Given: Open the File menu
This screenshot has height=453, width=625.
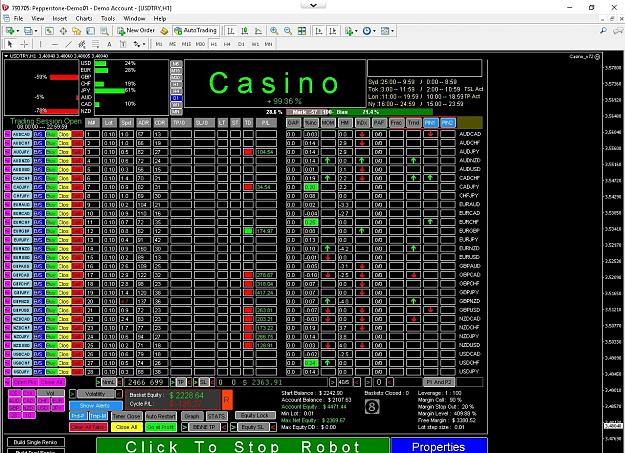Looking at the screenshot, I should point(19,18).
